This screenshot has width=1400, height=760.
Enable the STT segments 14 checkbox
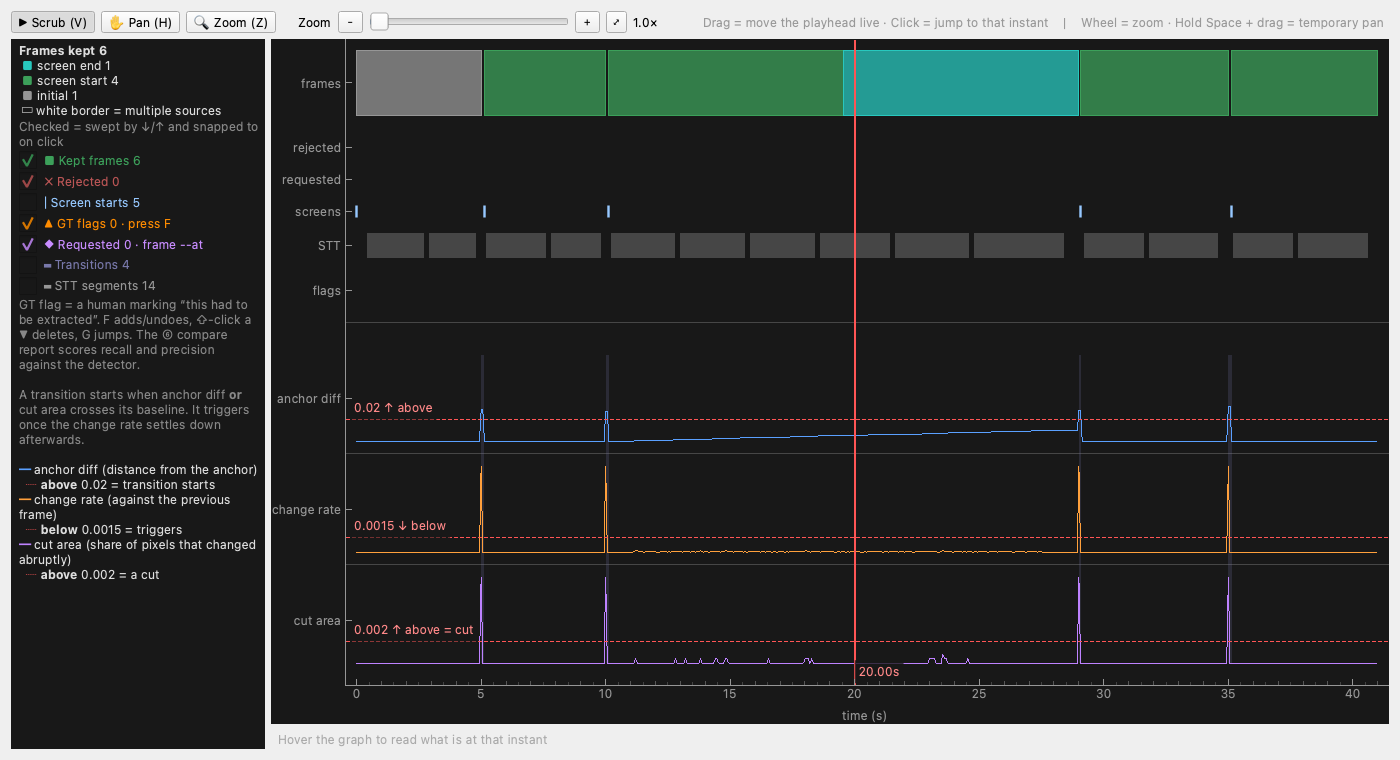[28, 286]
